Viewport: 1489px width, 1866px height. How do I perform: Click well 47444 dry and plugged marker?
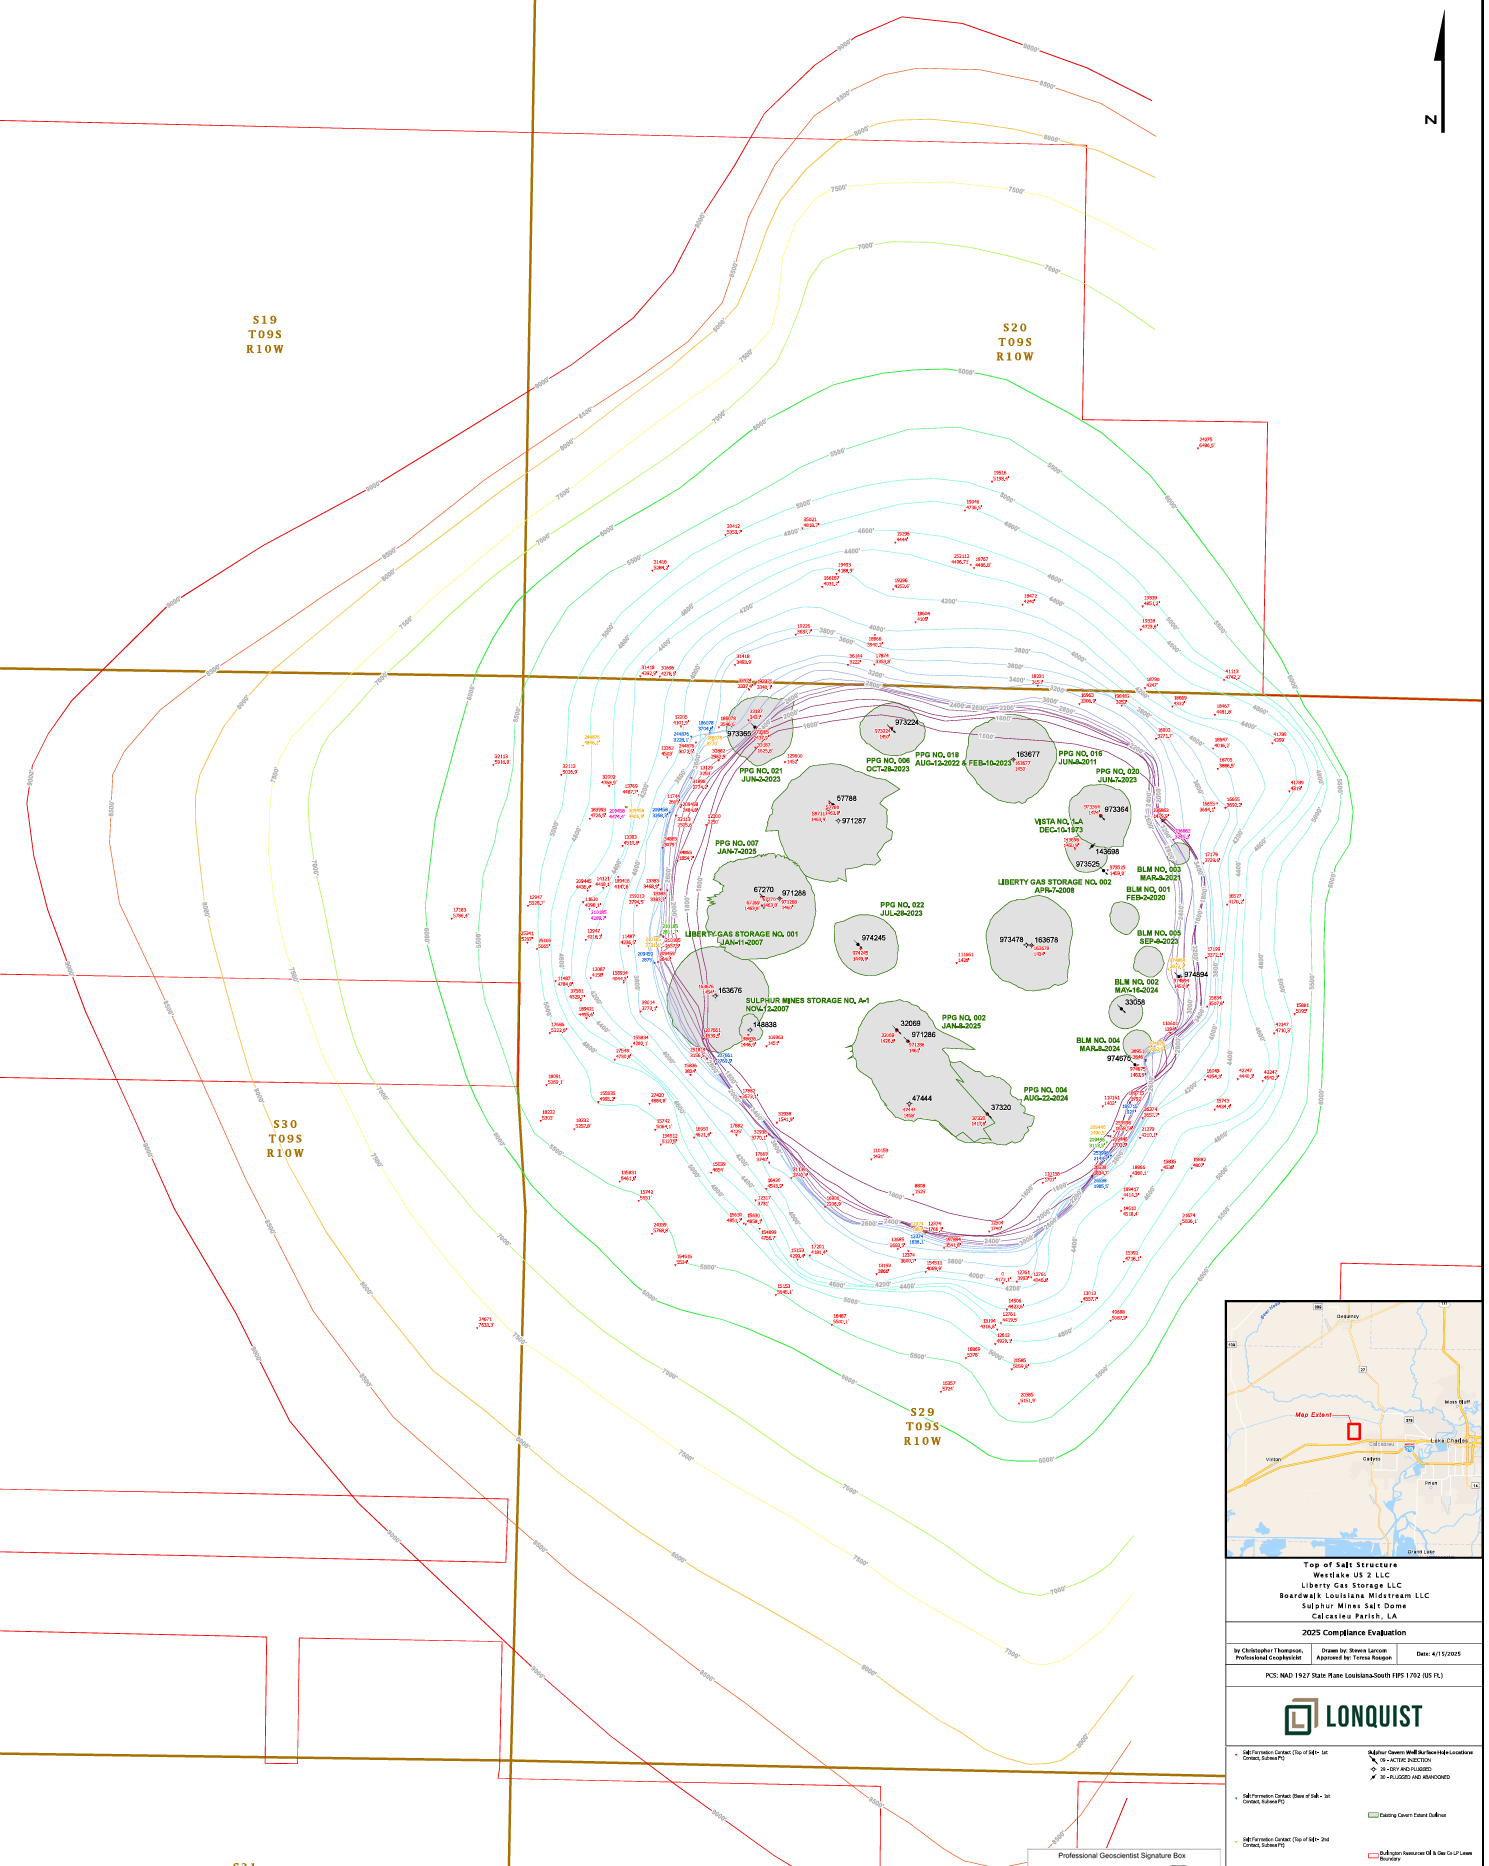(909, 1104)
